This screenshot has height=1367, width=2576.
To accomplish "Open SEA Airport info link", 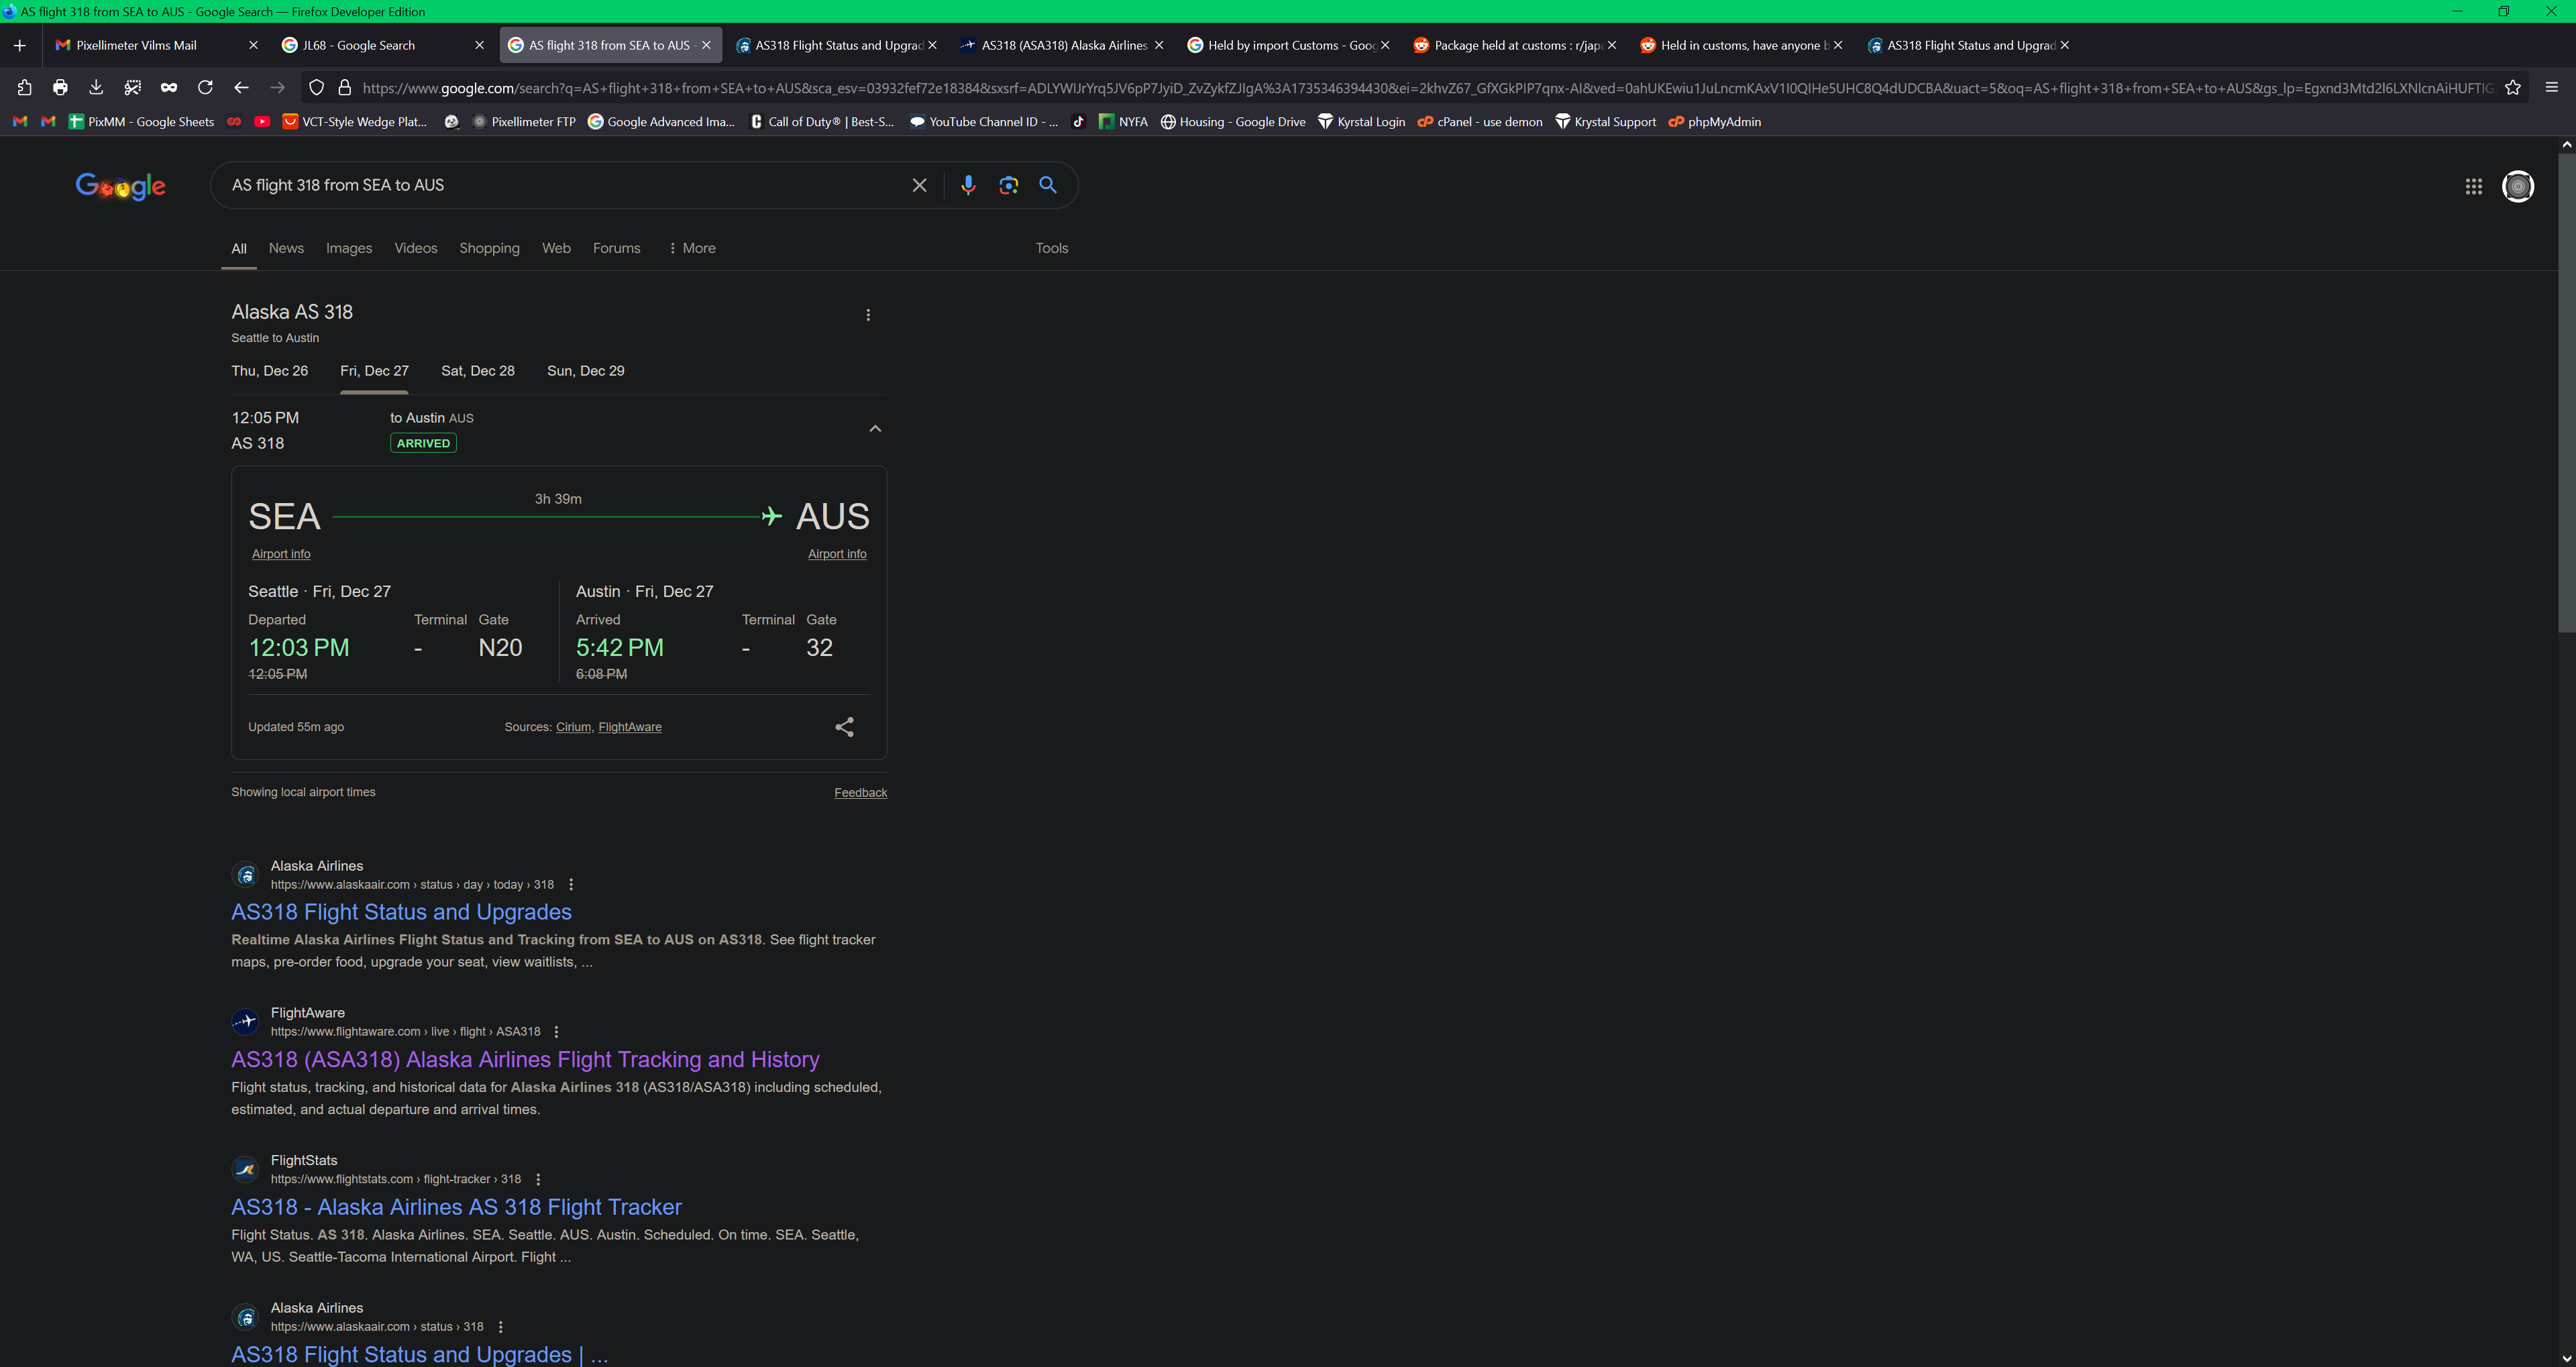I will pos(281,554).
